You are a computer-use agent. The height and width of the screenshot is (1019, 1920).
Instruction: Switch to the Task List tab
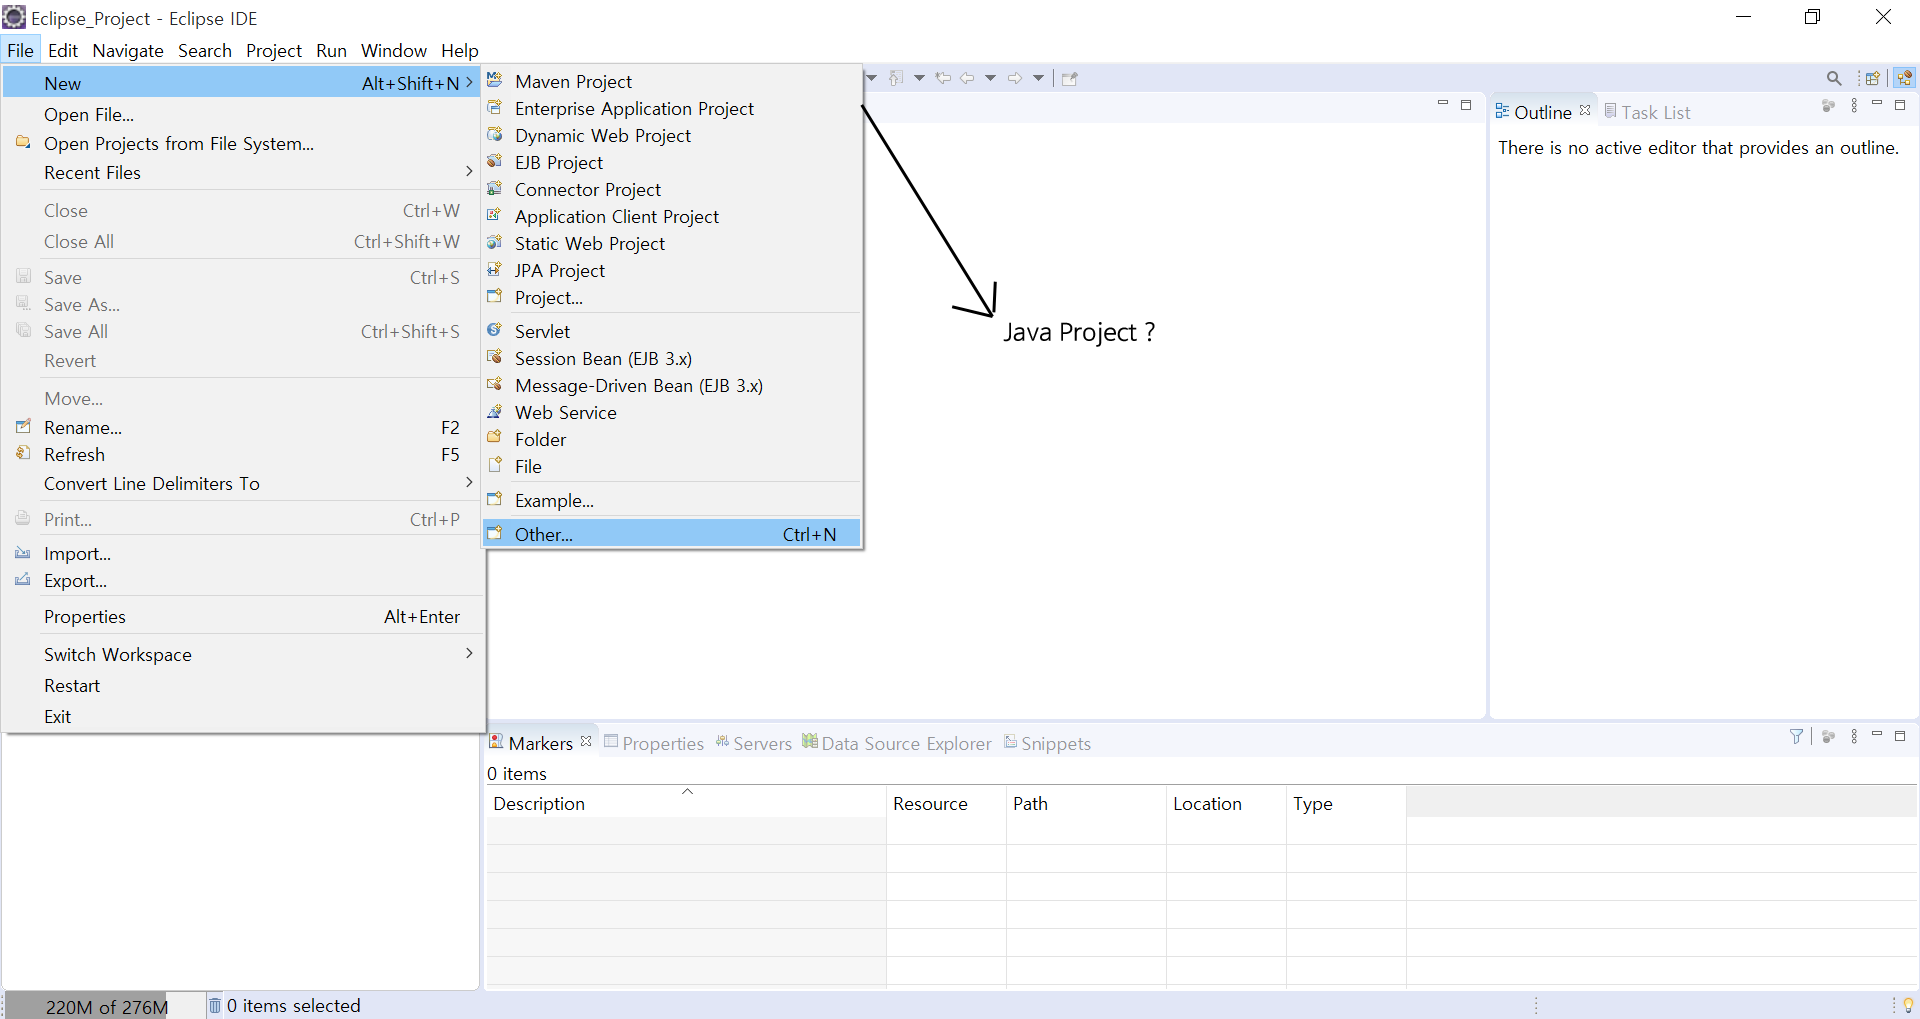pos(1647,112)
